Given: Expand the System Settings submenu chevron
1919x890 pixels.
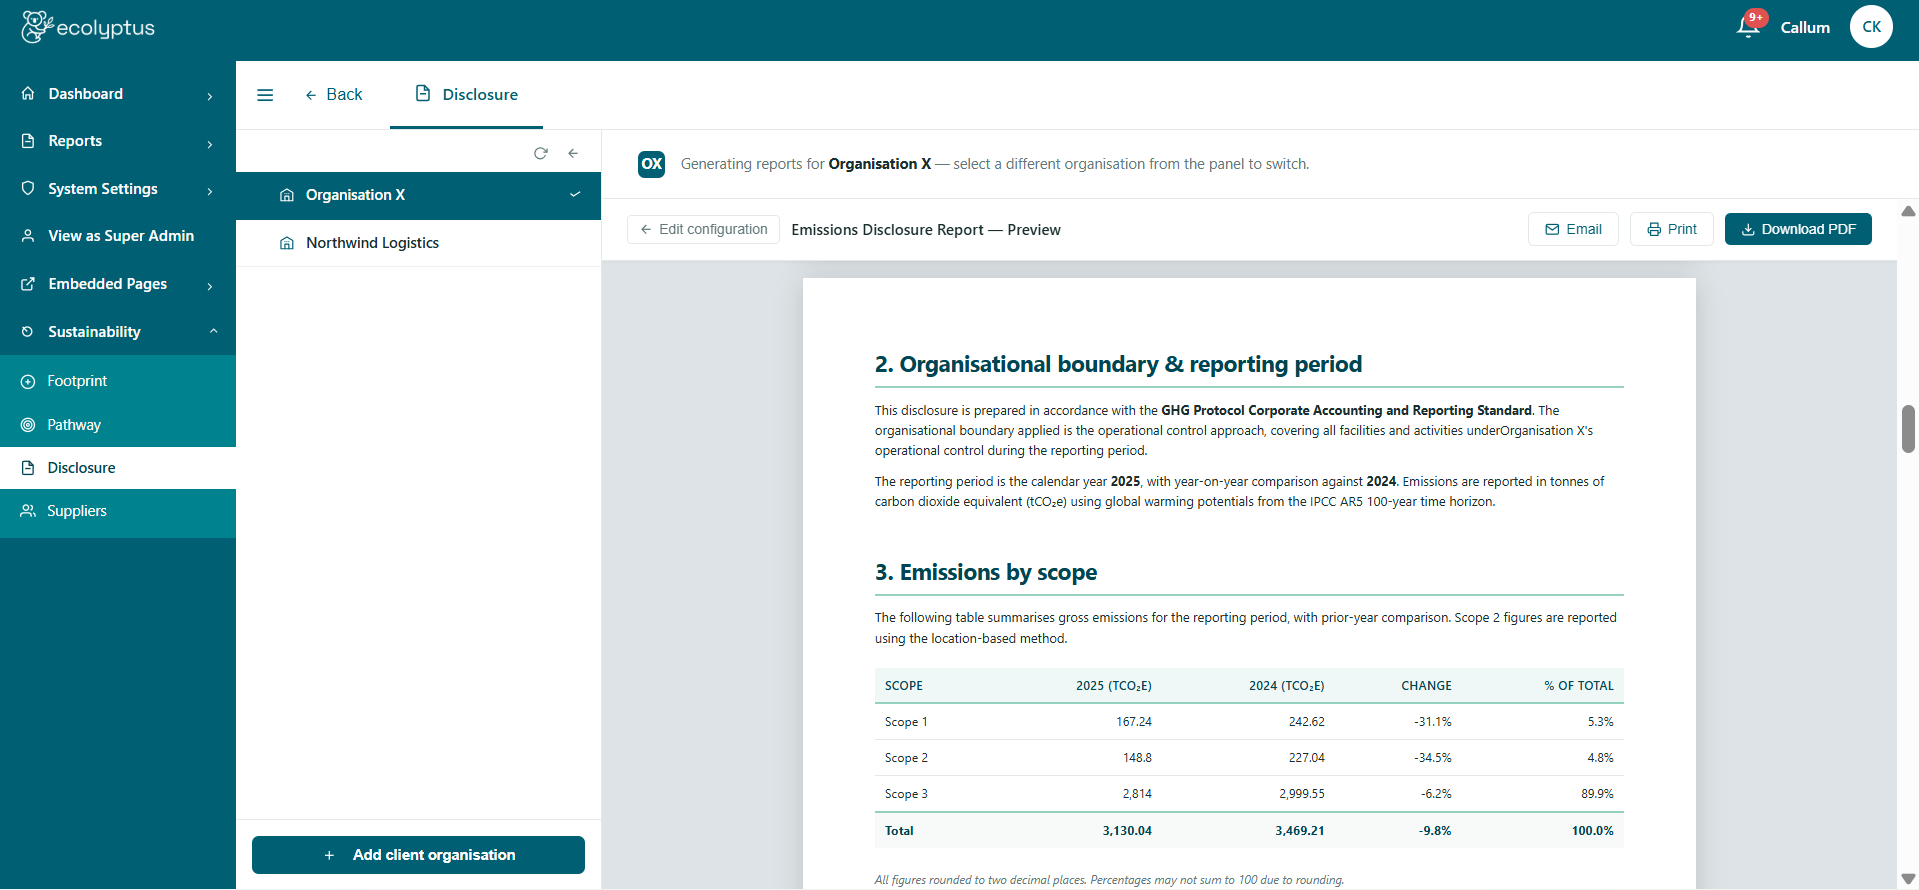Looking at the screenshot, I should tap(210, 191).
